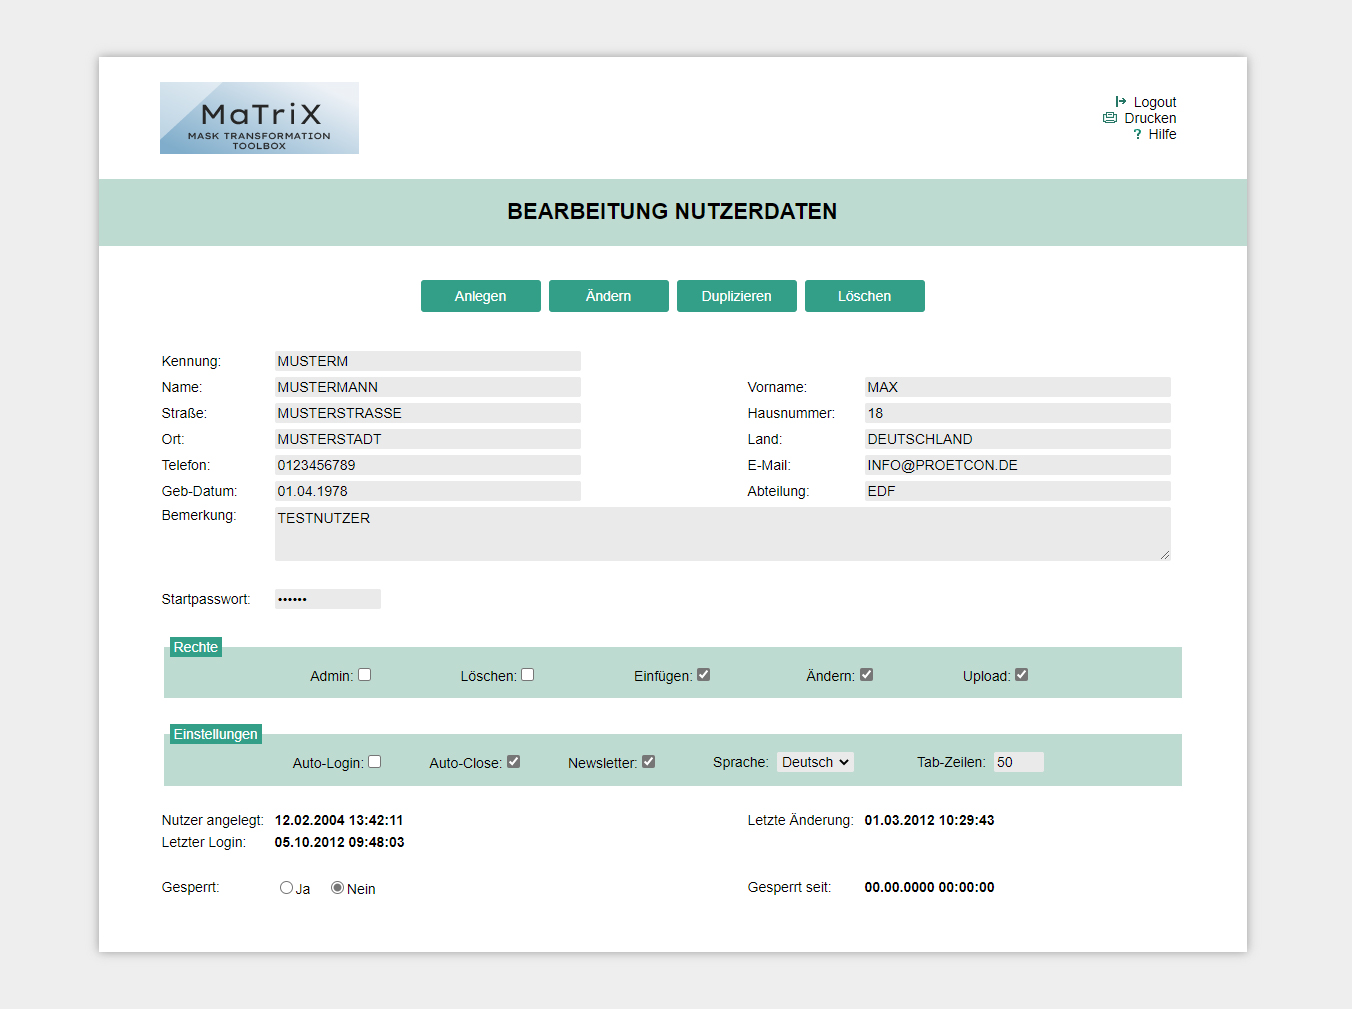Viewport: 1352px width, 1009px height.
Task: Click the Hilfe question mark icon
Action: [x=1137, y=134]
